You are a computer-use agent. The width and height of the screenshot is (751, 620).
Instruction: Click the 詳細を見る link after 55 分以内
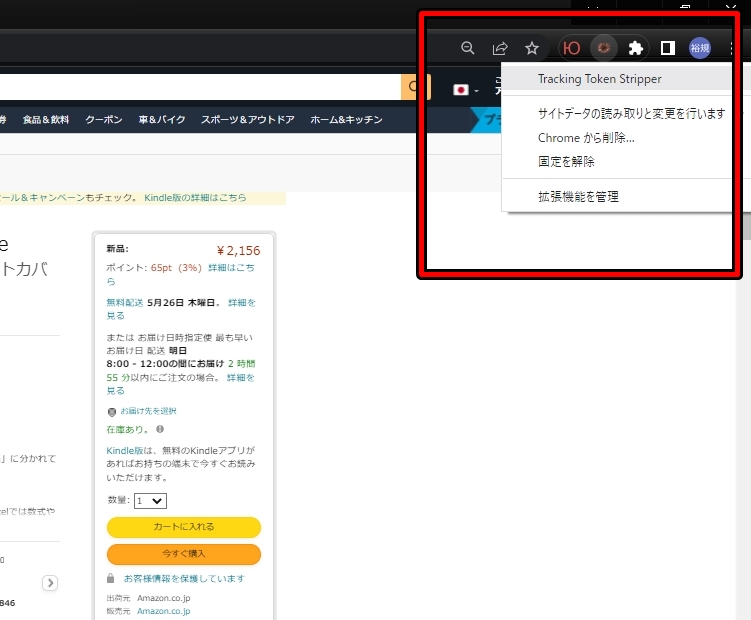click(241, 378)
